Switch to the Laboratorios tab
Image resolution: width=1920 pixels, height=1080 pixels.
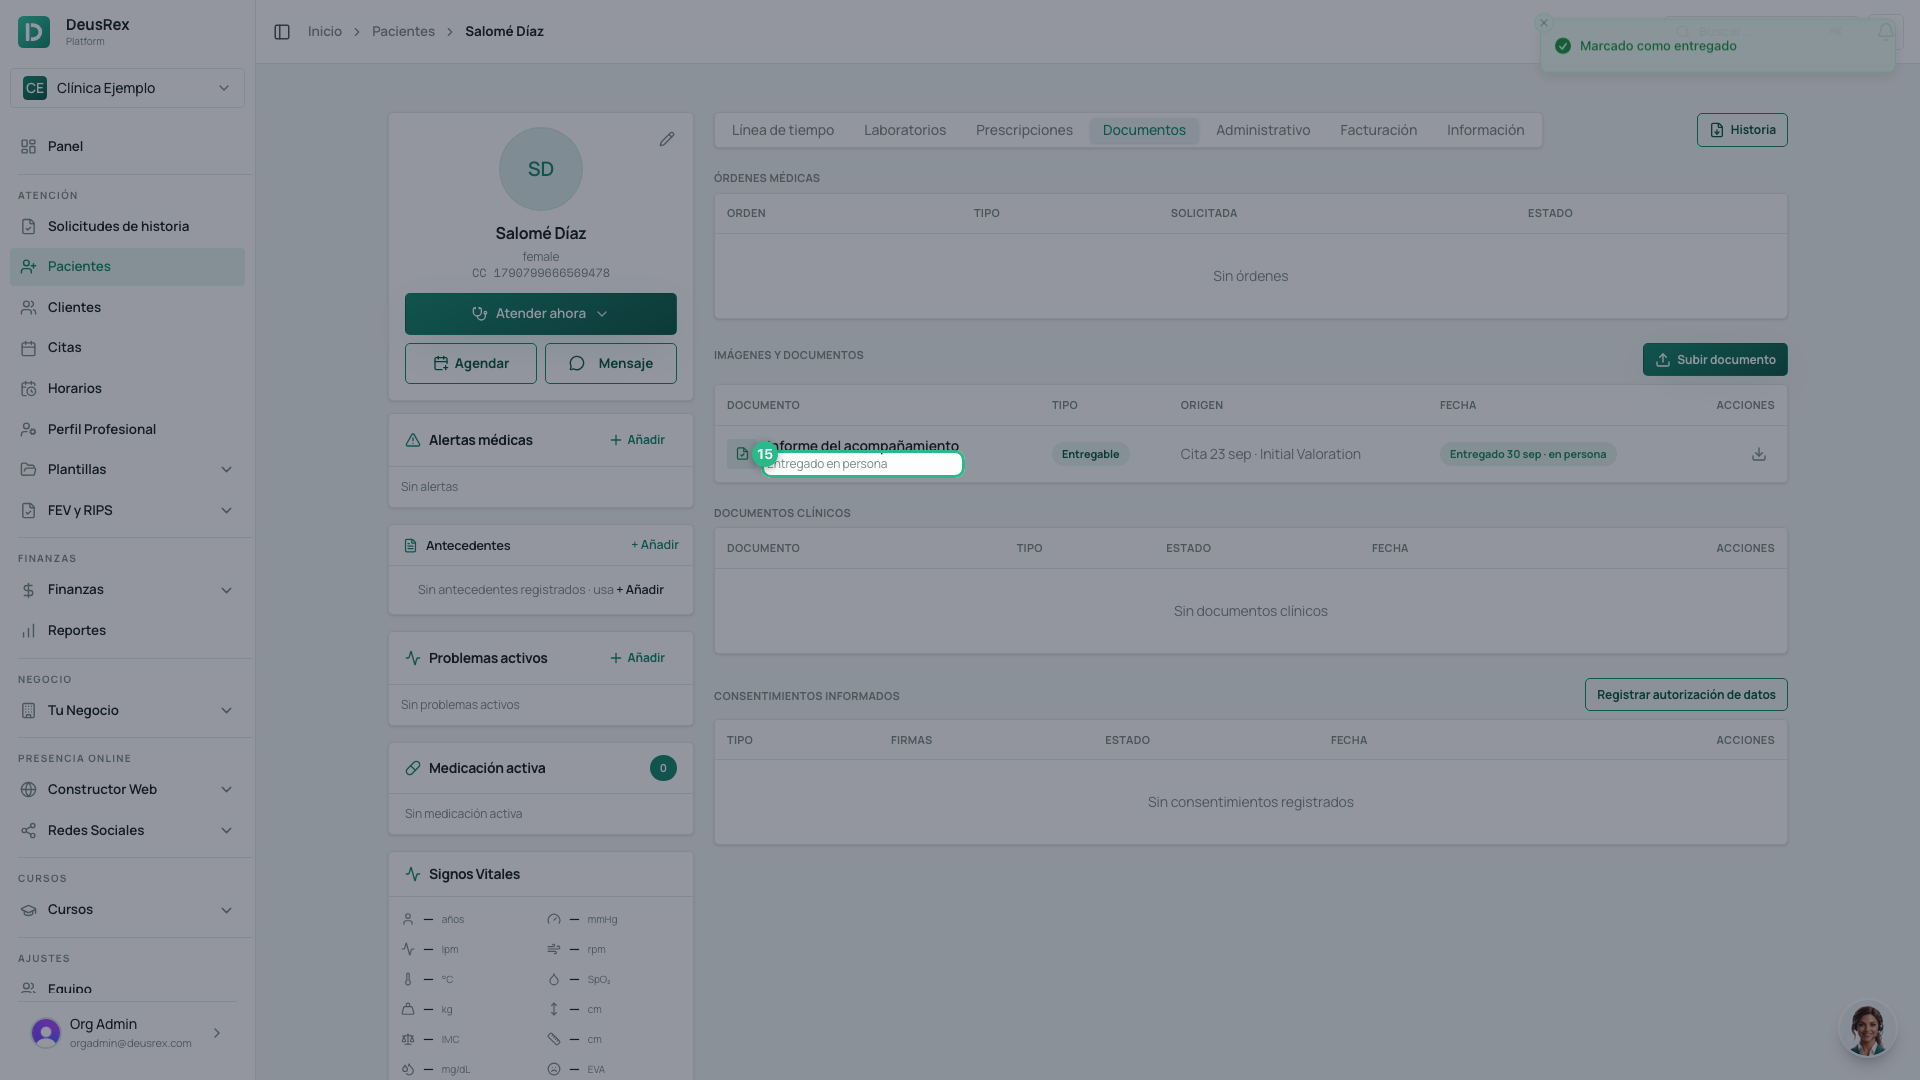[x=905, y=130]
